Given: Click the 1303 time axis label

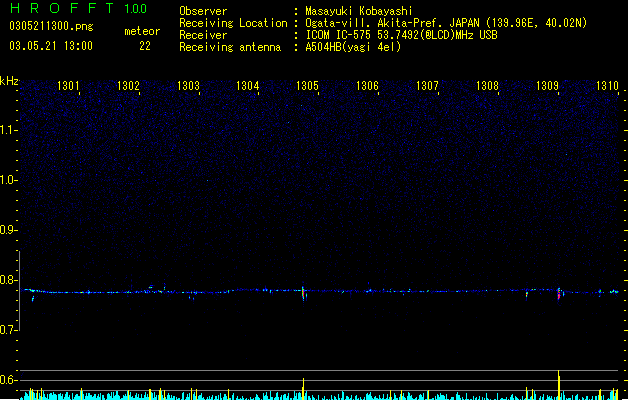Looking at the screenshot, I should 188,85.
